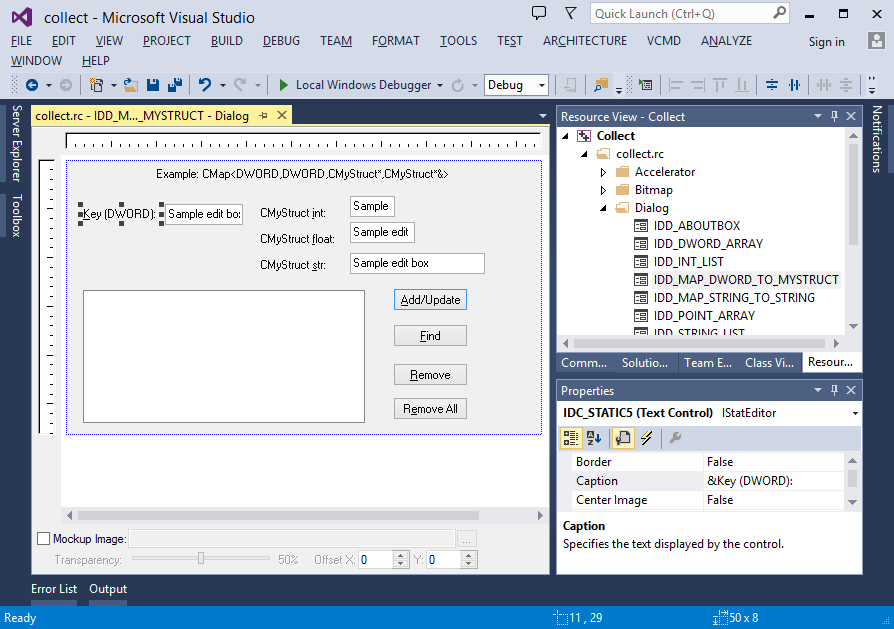894x629 pixels.
Task: Click the Undo icon on the toolbar
Action: click(204, 84)
